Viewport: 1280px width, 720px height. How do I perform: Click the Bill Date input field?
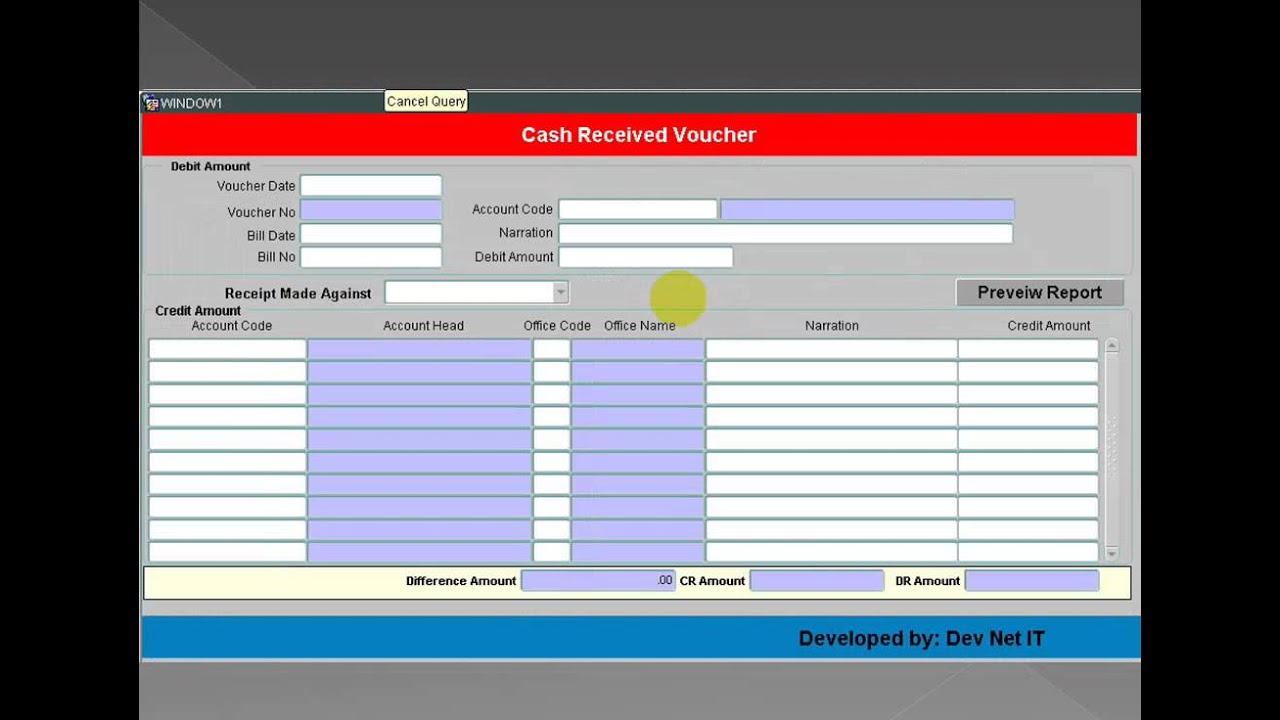point(371,234)
